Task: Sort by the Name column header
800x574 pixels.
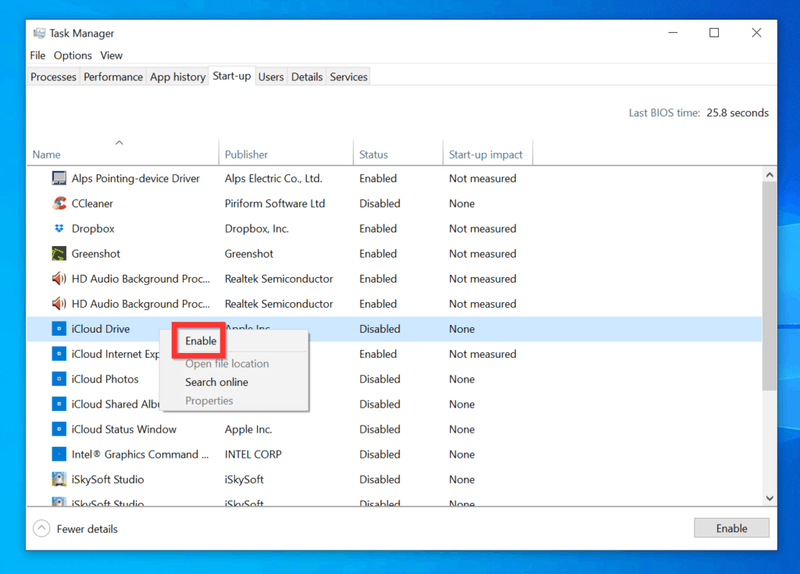Action: click(x=122, y=154)
